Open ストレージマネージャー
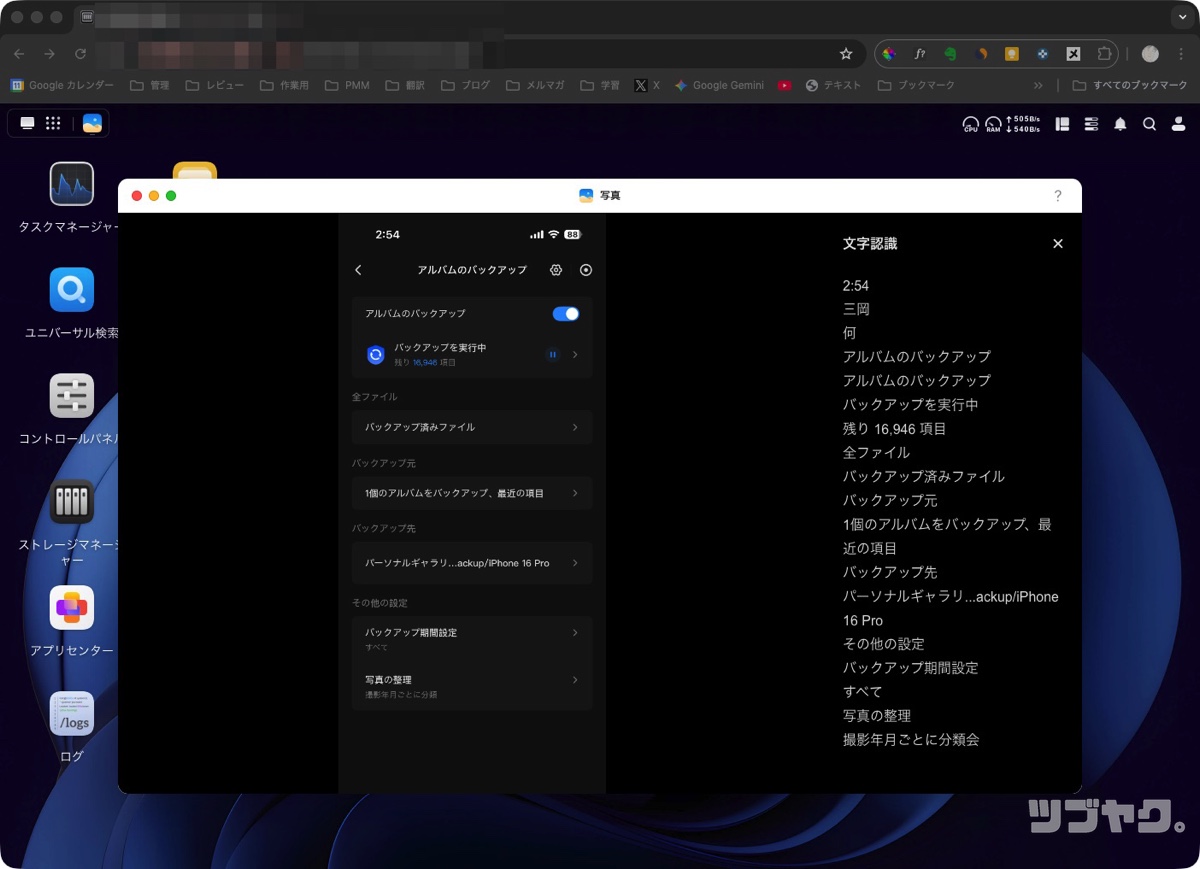Viewport: 1200px width, 869px height. 70,502
